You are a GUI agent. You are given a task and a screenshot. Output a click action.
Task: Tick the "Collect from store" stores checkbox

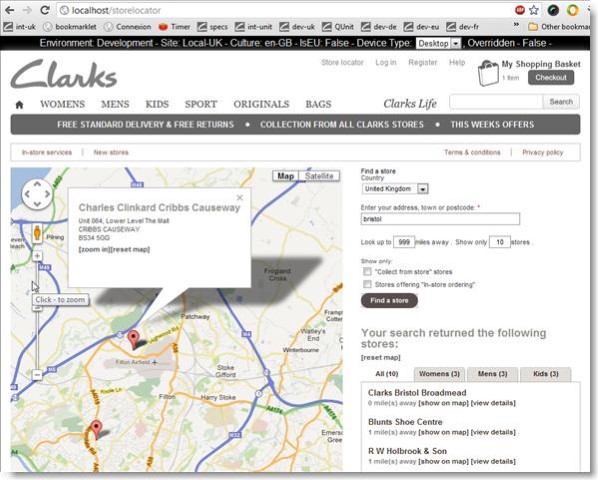[367, 271]
